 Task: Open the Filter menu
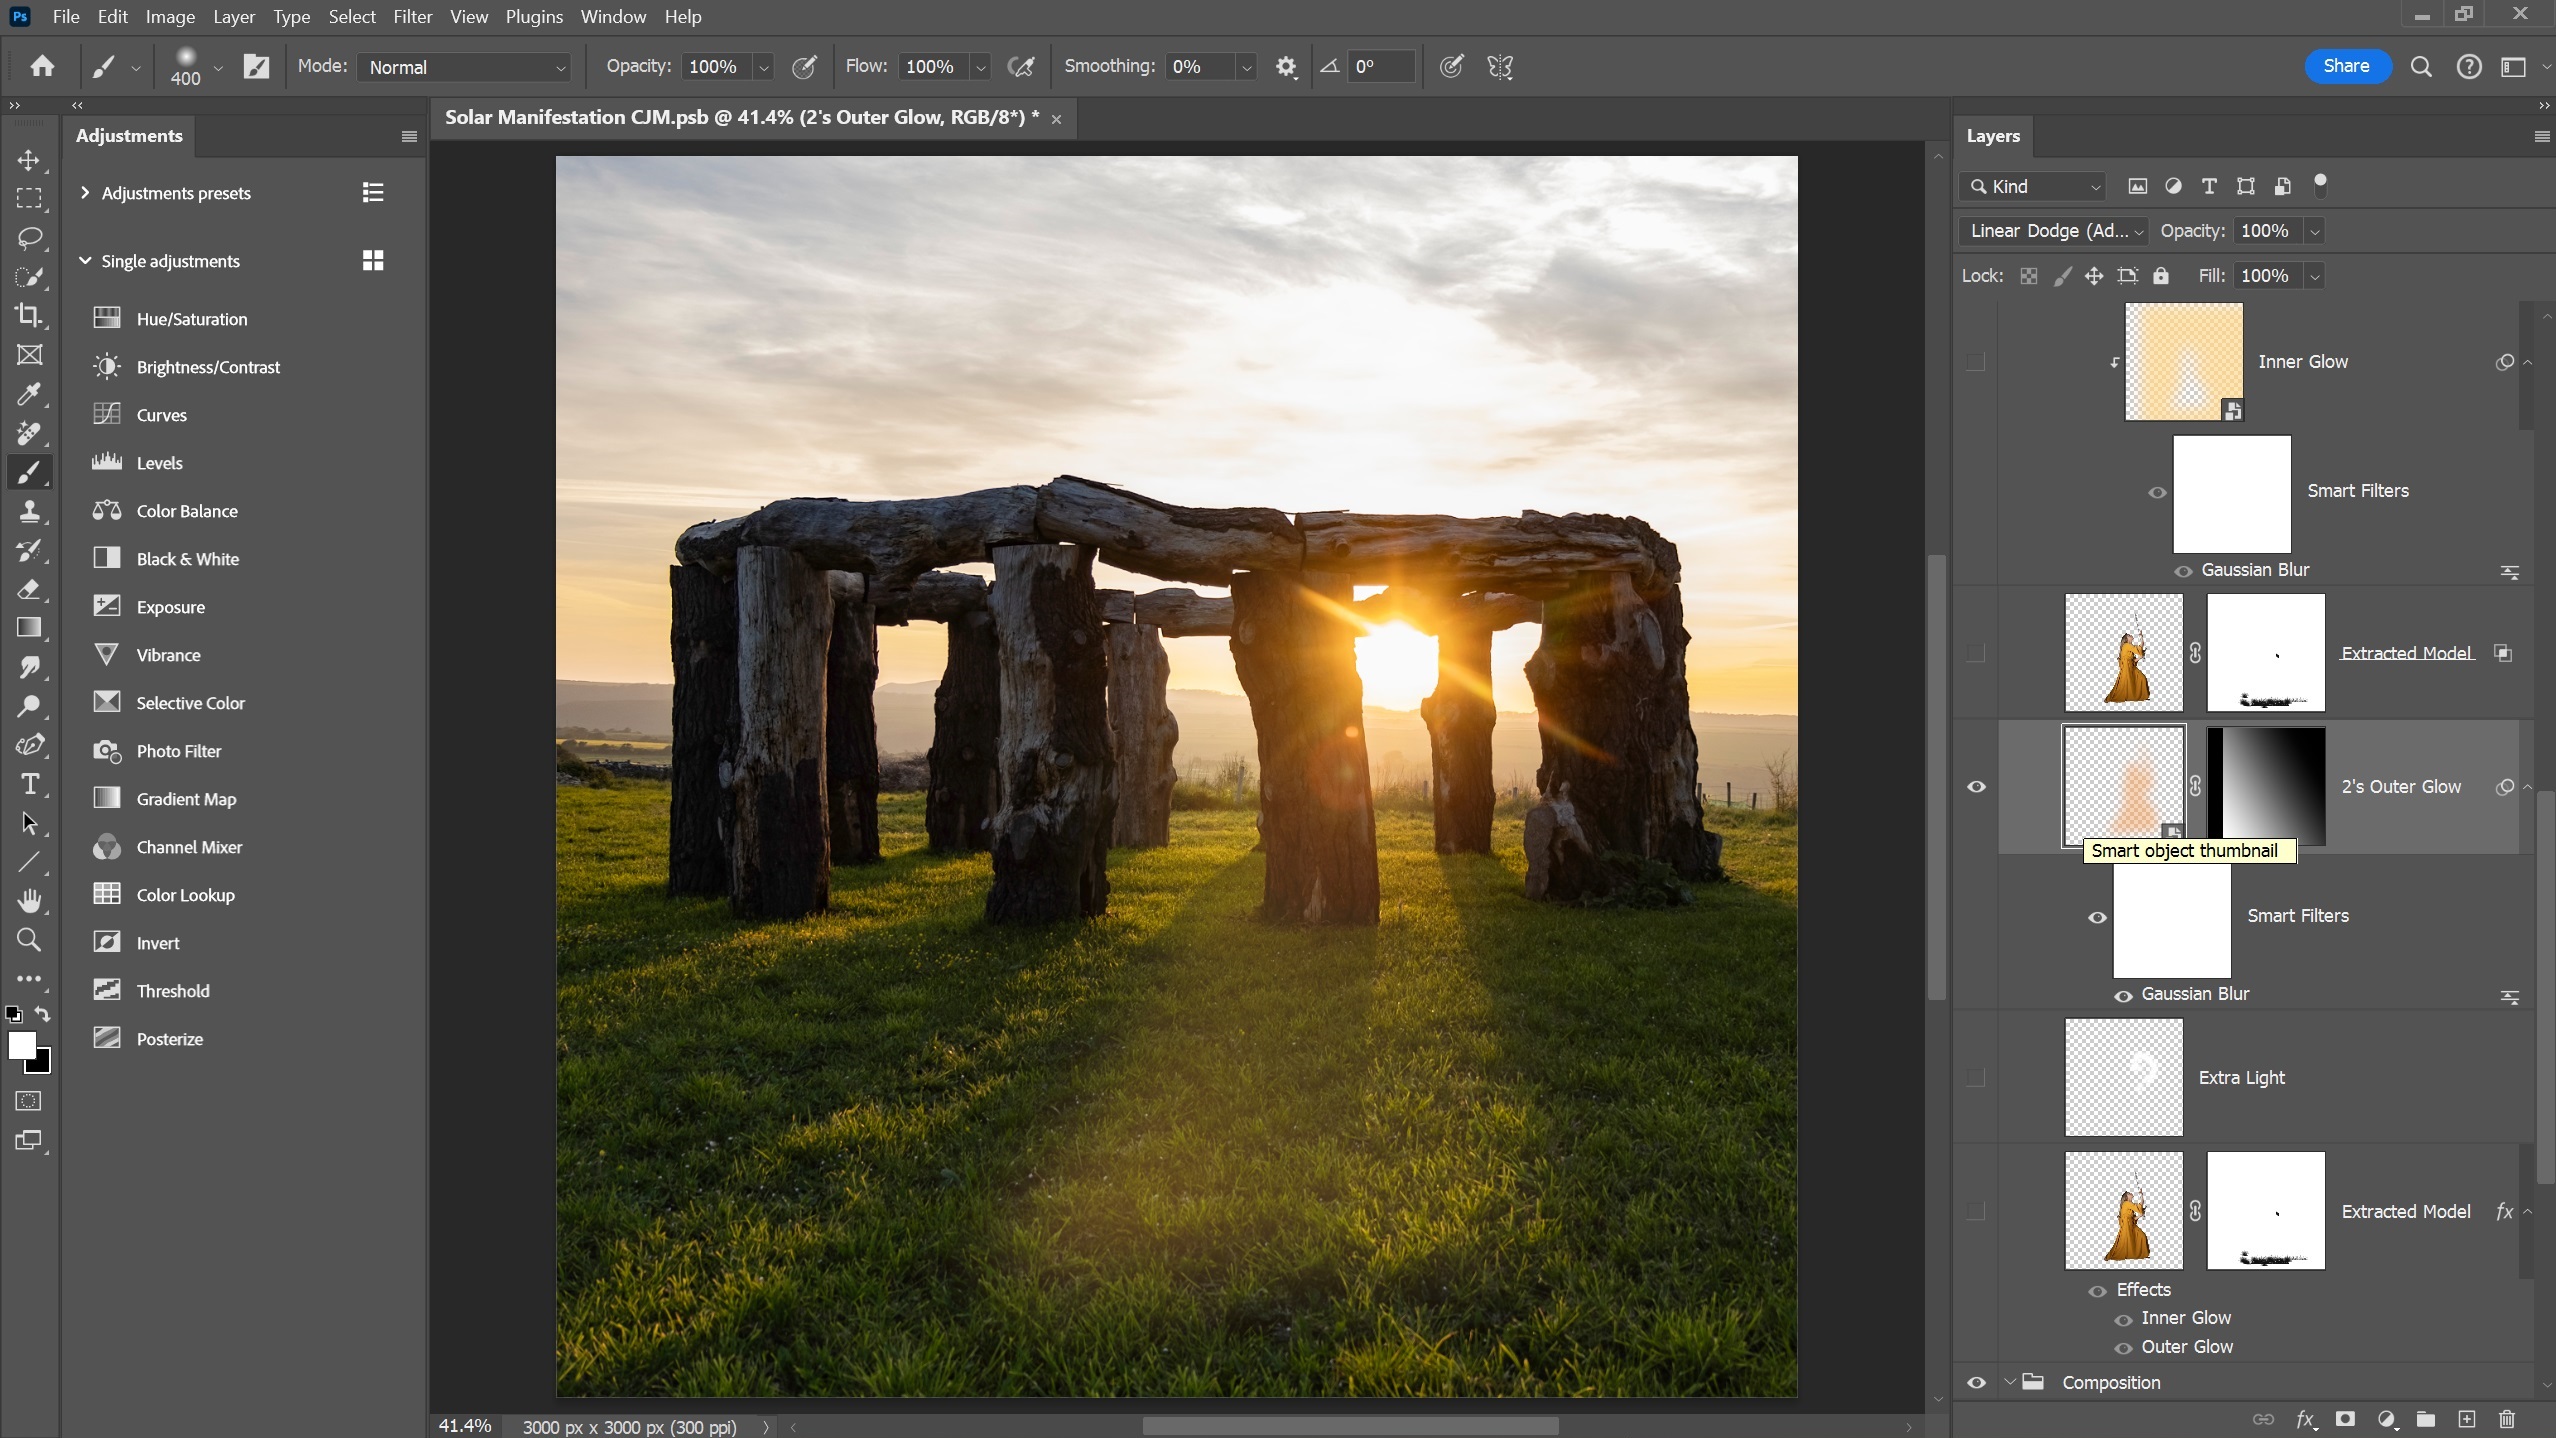click(x=412, y=17)
